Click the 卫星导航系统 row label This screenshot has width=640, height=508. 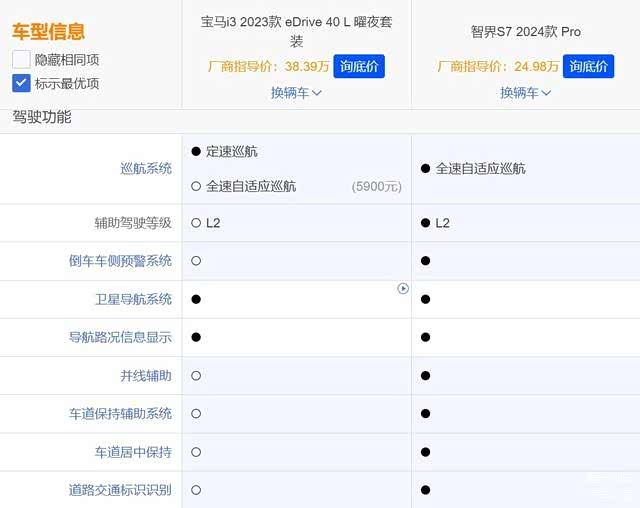133,299
